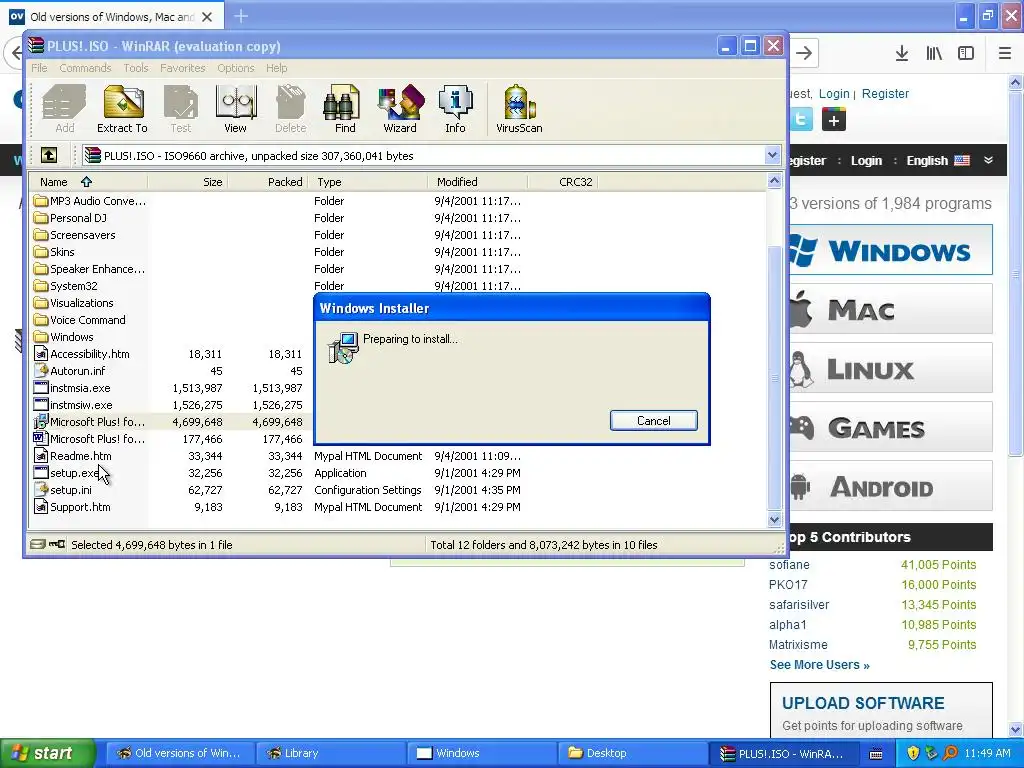
Task: Toggle Firefox sidebar icon
Action: coord(966,54)
